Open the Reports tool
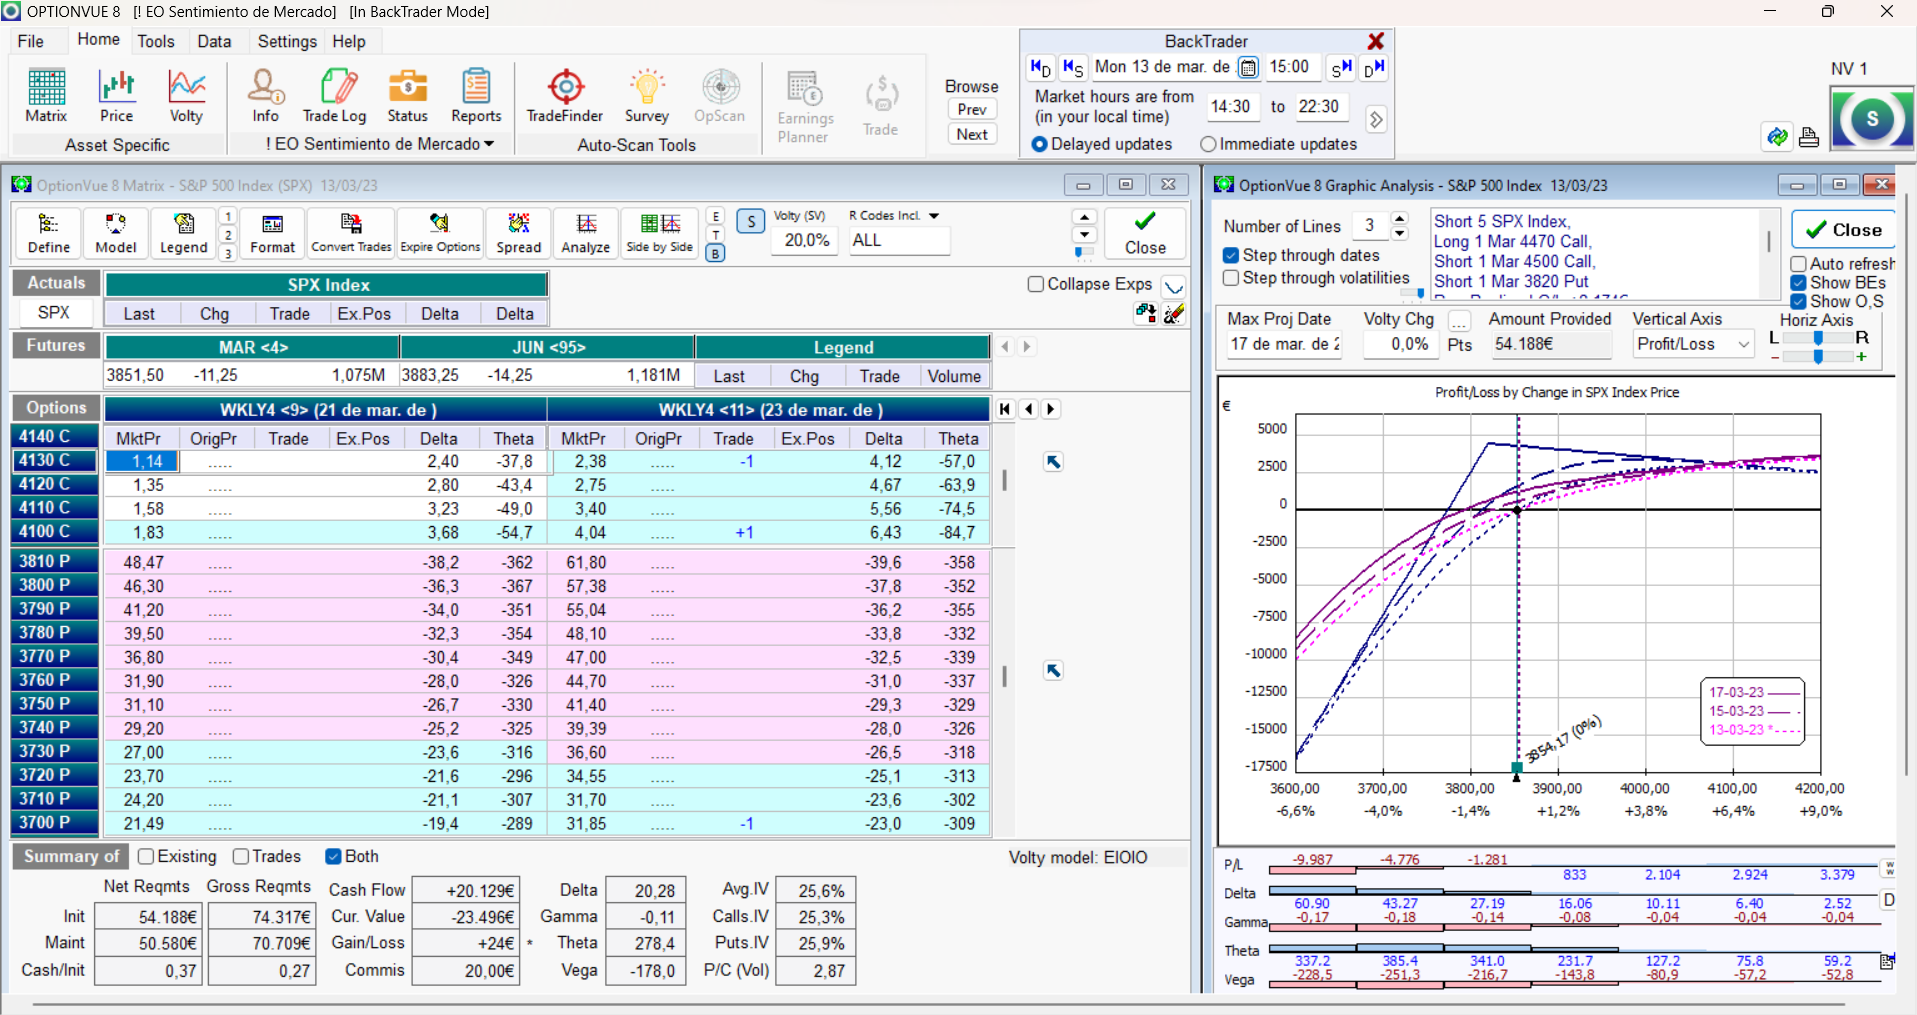1917x1015 pixels. click(476, 96)
